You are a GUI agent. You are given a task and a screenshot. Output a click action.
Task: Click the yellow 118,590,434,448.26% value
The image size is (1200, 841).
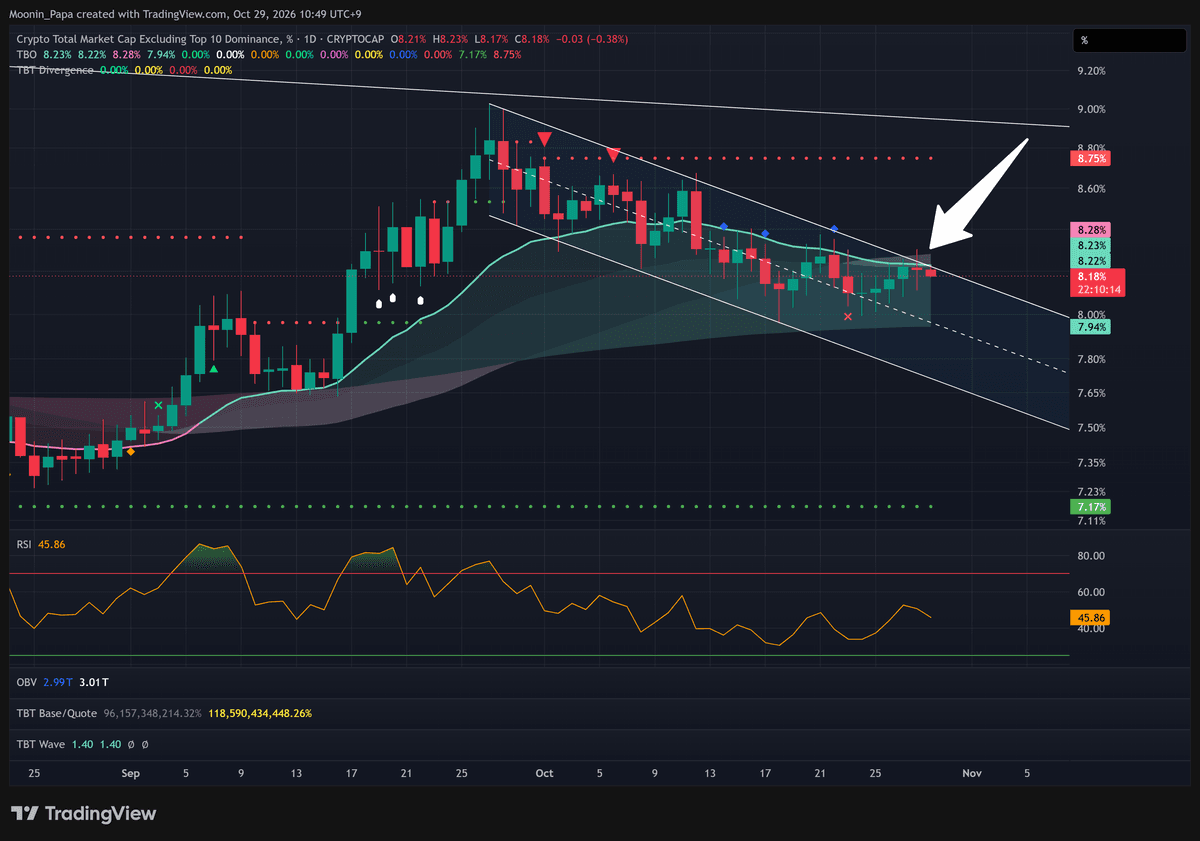pyautogui.click(x=259, y=714)
